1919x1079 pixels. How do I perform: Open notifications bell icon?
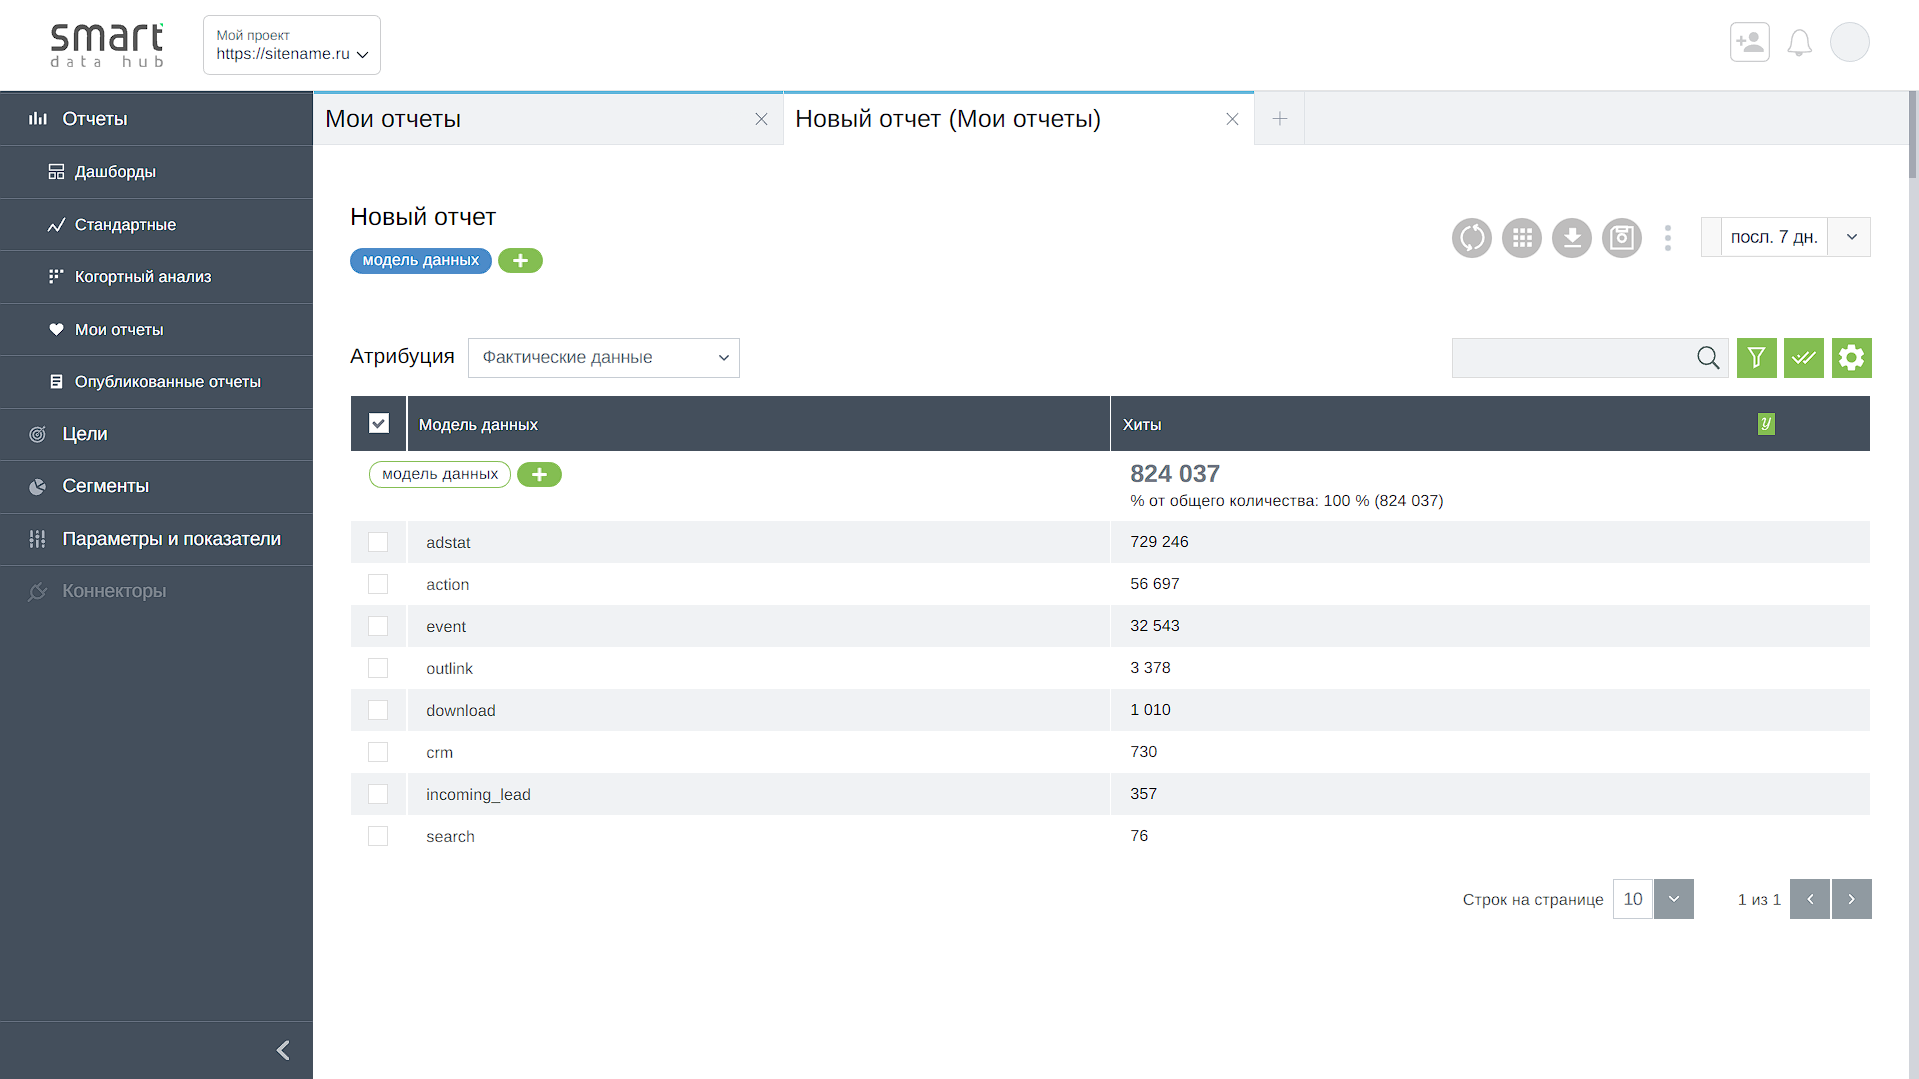point(1800,43)
